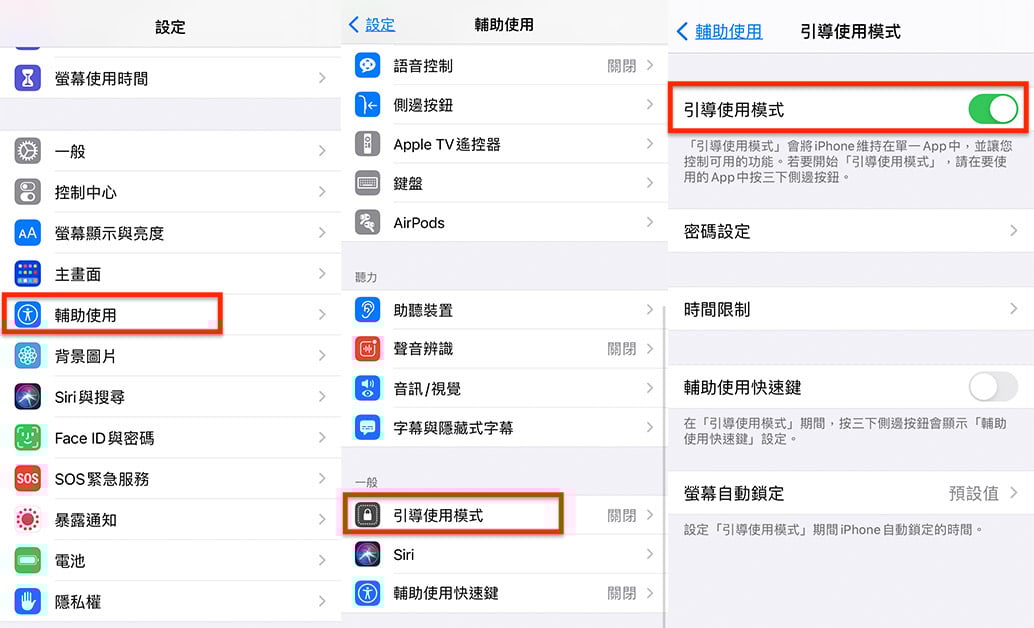Open the 字幕與隱藏式字幕 row
This screenshot has height=628, width=1034.
click(500, 428)
